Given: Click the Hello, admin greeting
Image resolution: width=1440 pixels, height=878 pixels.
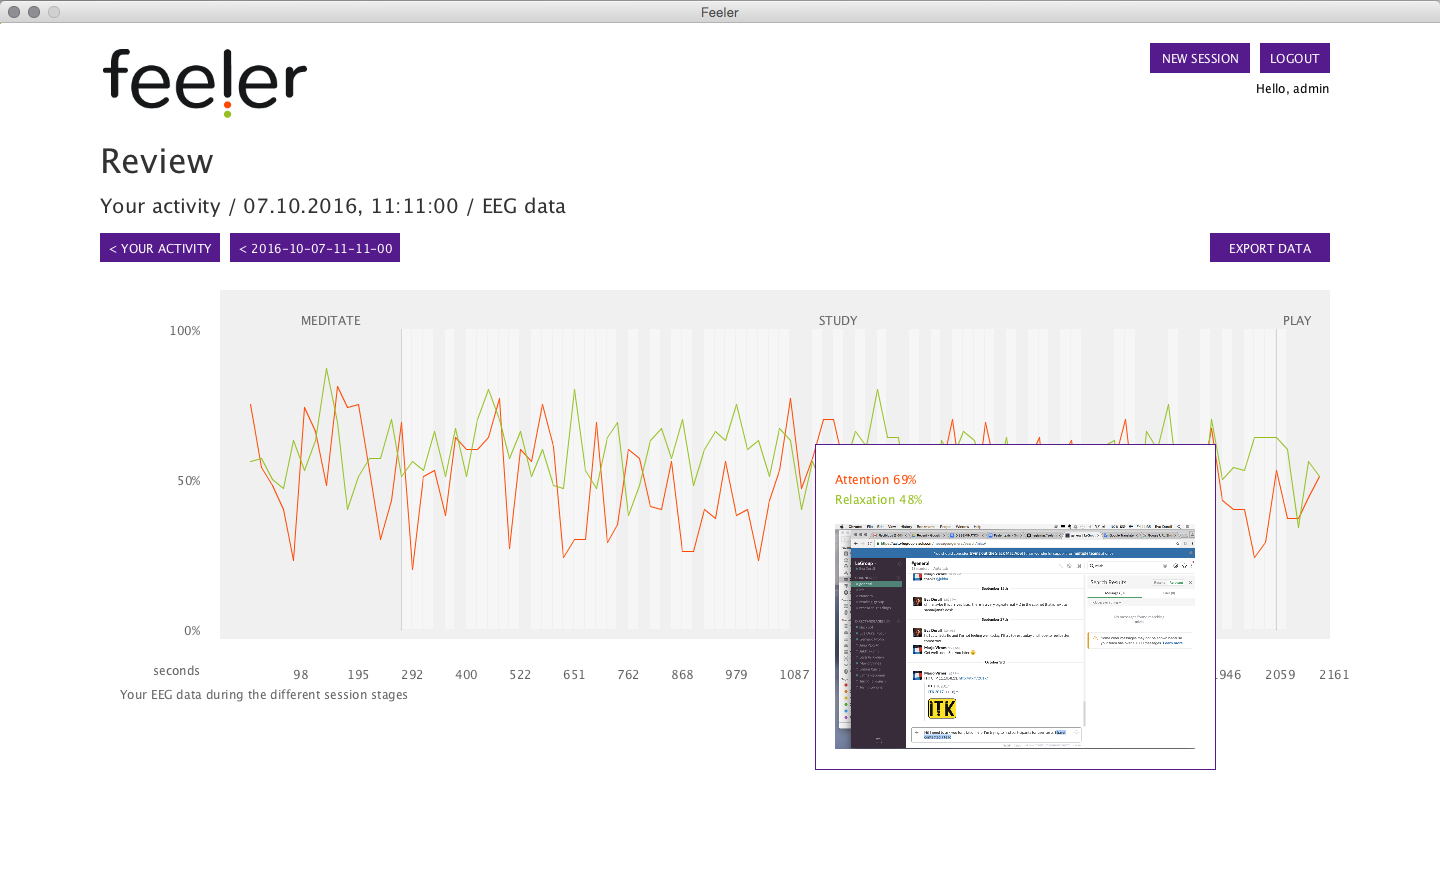Looking at the screenshot, I should (x=1292, y=89).
